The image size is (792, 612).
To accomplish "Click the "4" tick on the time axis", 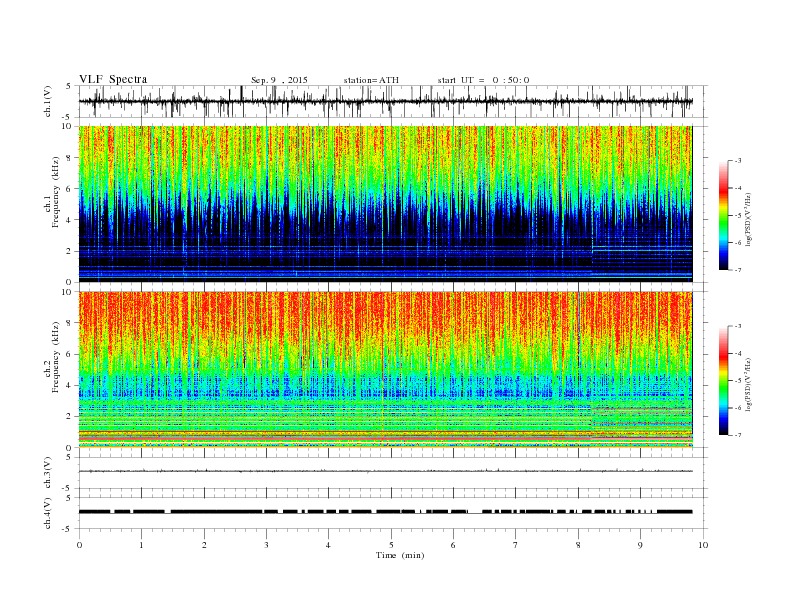I will (x=328, y=545).
